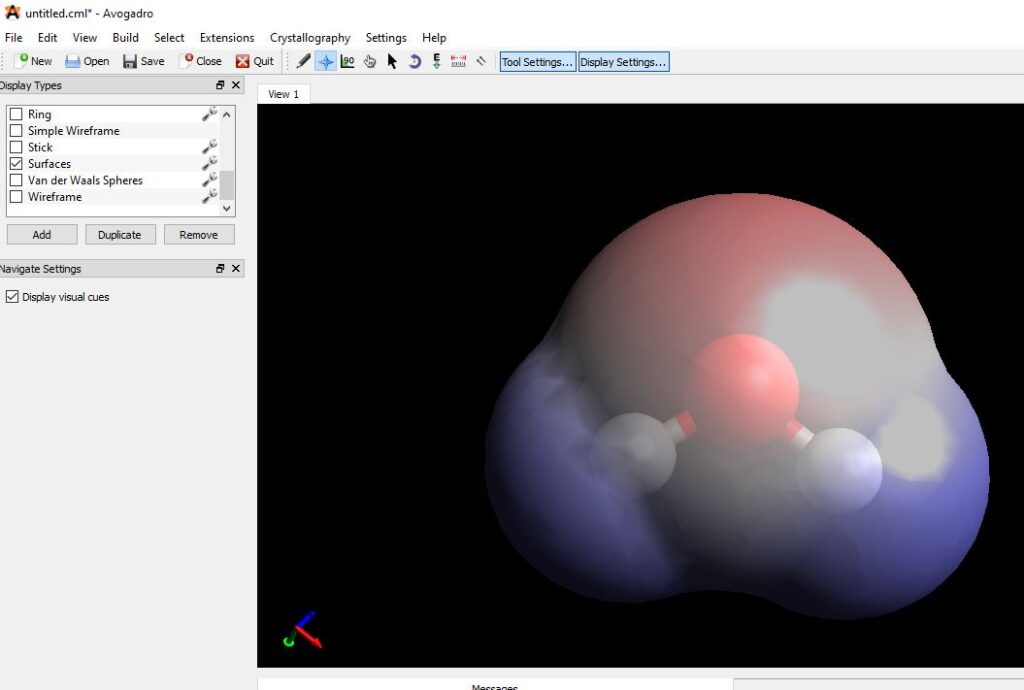Select the Auto Rotate tool

point(414,61)
